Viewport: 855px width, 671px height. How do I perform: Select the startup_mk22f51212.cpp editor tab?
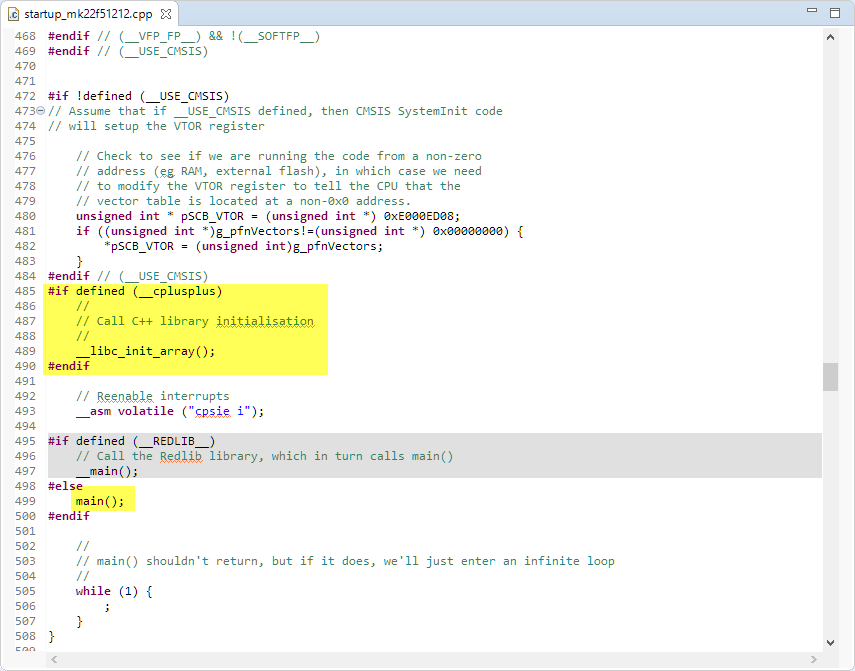click(x=89, y=14)
